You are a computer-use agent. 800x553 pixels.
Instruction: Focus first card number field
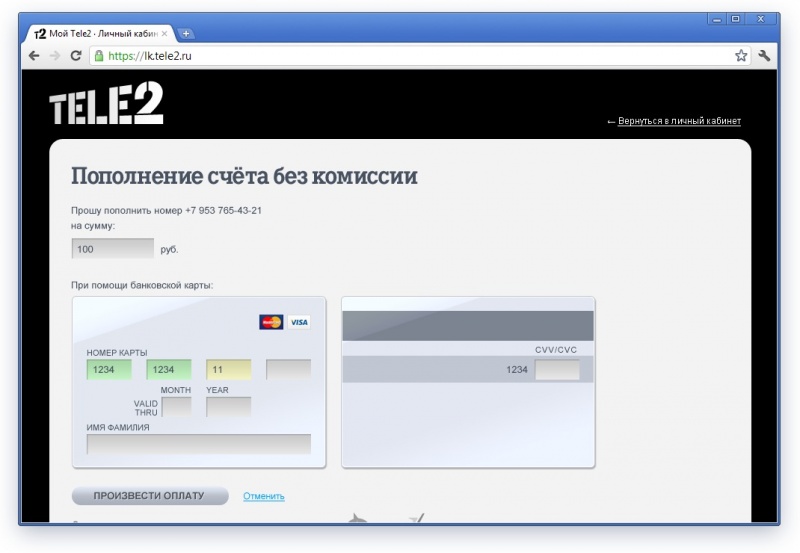109,369
